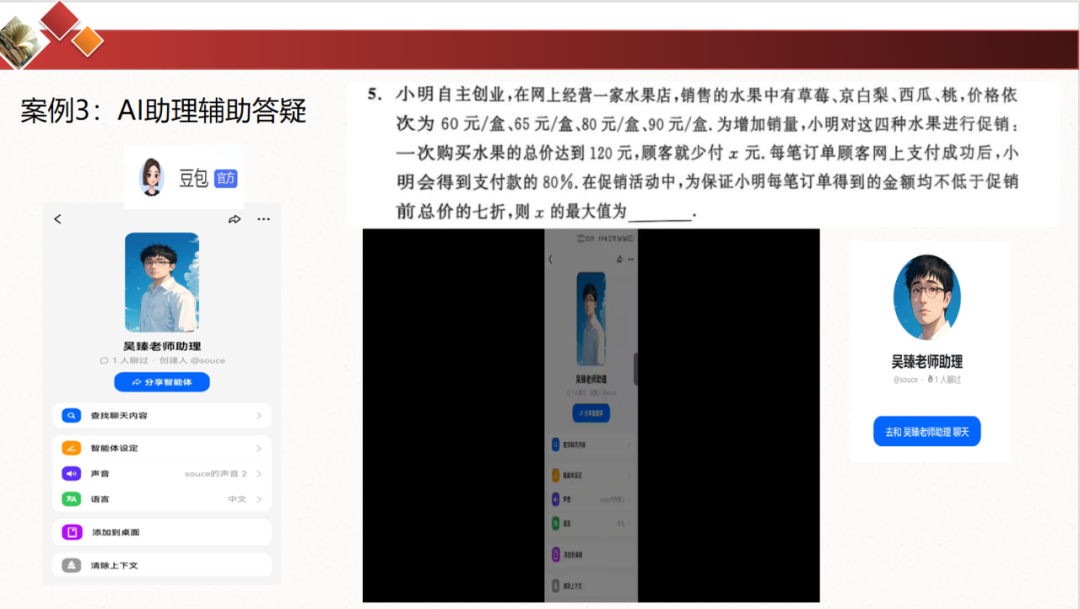Viewport: 1080px width, 609px height.
Task: Expand the 声音 chevron next to souce的声音 2
Action: (x=259, y=473)
